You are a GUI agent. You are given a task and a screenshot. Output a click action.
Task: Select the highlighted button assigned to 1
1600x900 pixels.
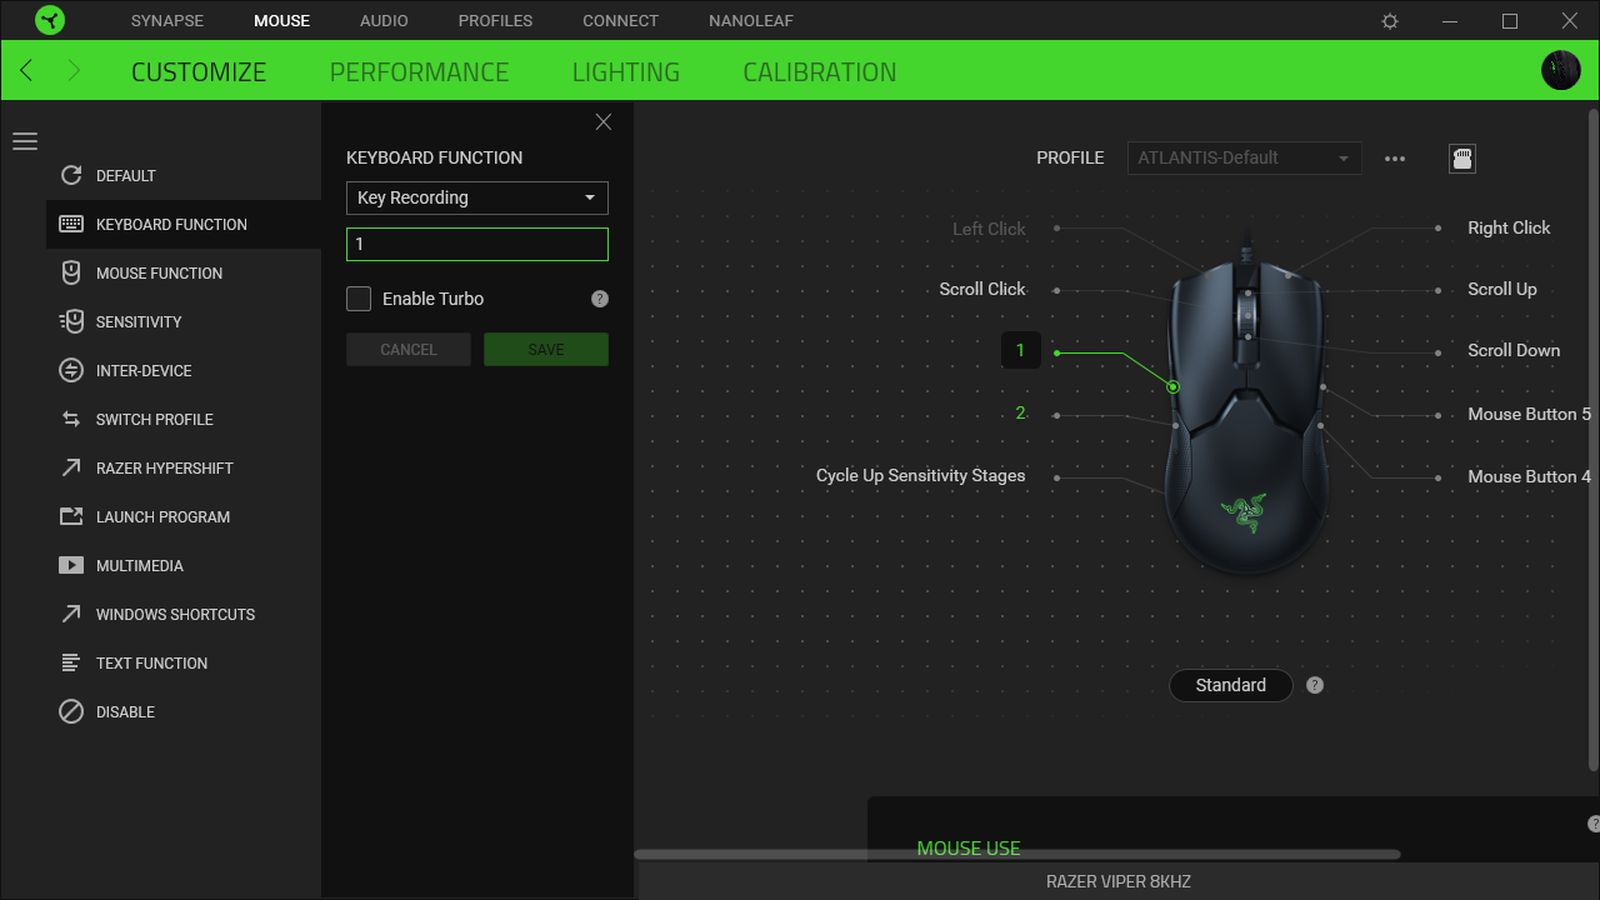1020,350
